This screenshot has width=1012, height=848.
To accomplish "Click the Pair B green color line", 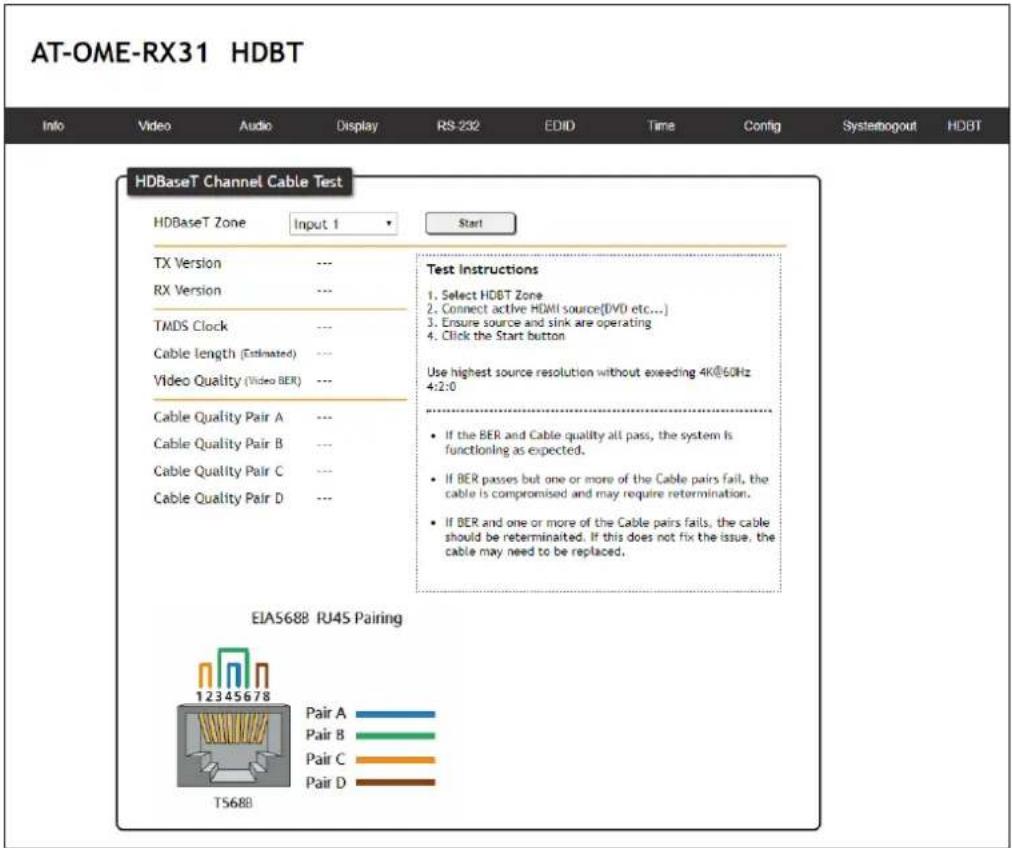I will [x=396, y=735].
